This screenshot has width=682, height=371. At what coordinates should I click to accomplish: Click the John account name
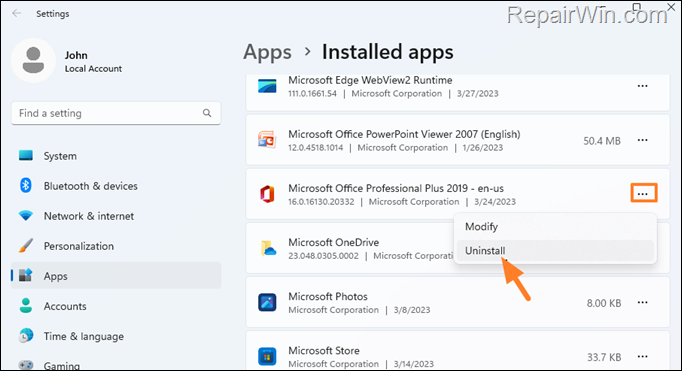[x=76, y=55]
